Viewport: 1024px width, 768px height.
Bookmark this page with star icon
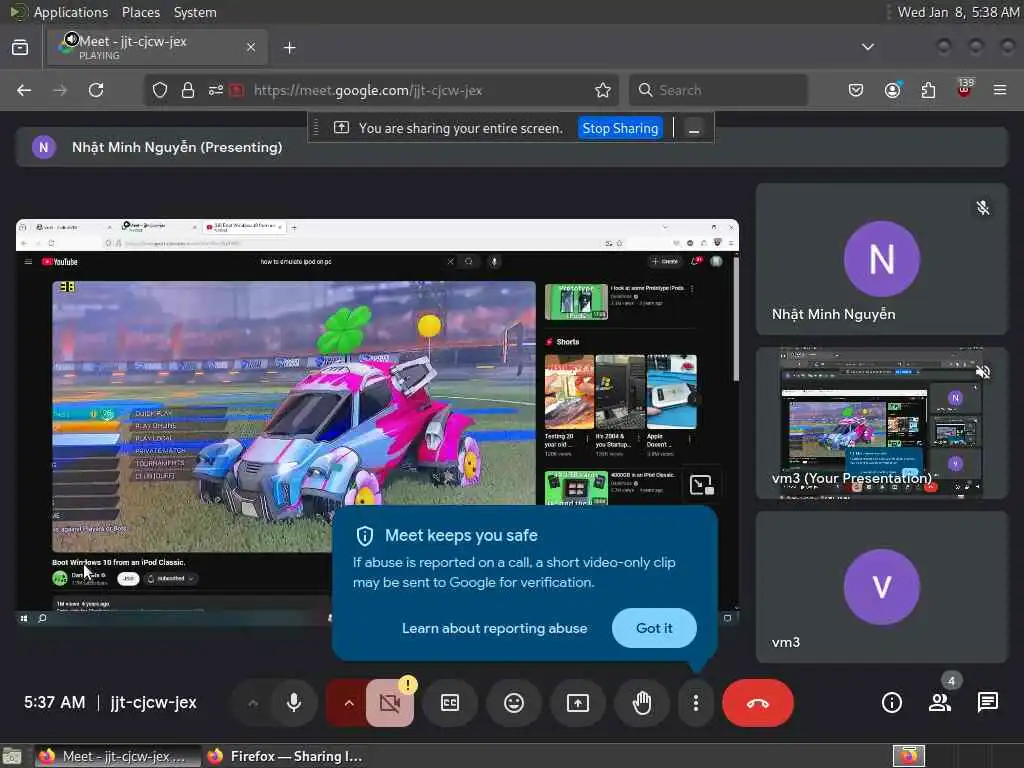pos(602,90)
